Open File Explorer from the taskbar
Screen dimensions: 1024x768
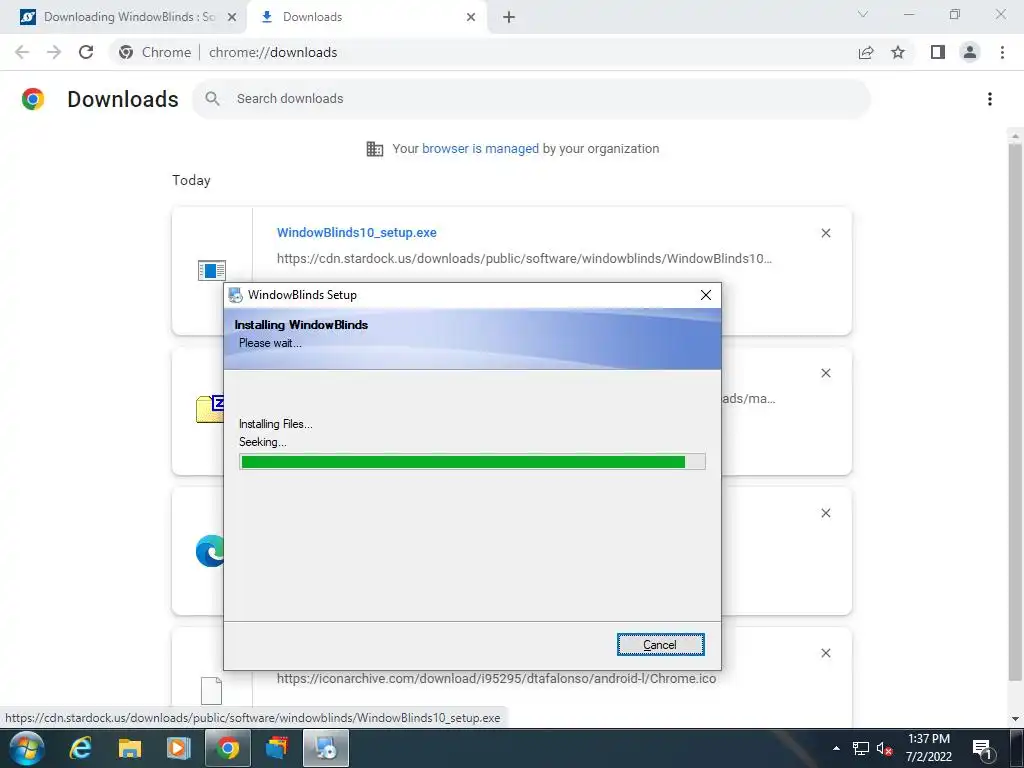click(x=129, y=748)
